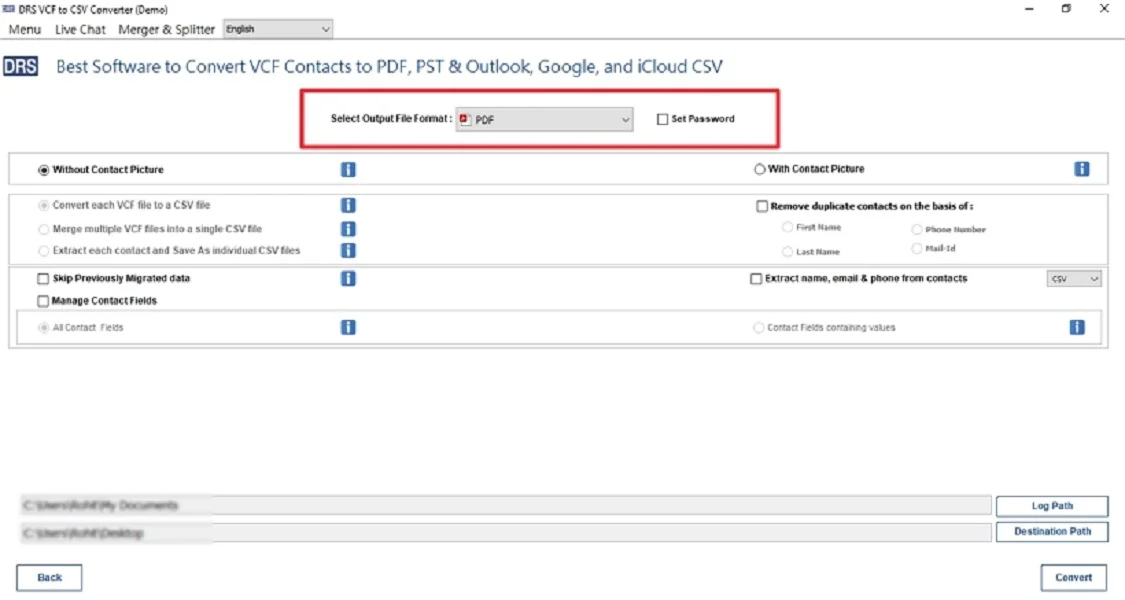Open info for Convert each VCF file option

click(x=348, y=205)
